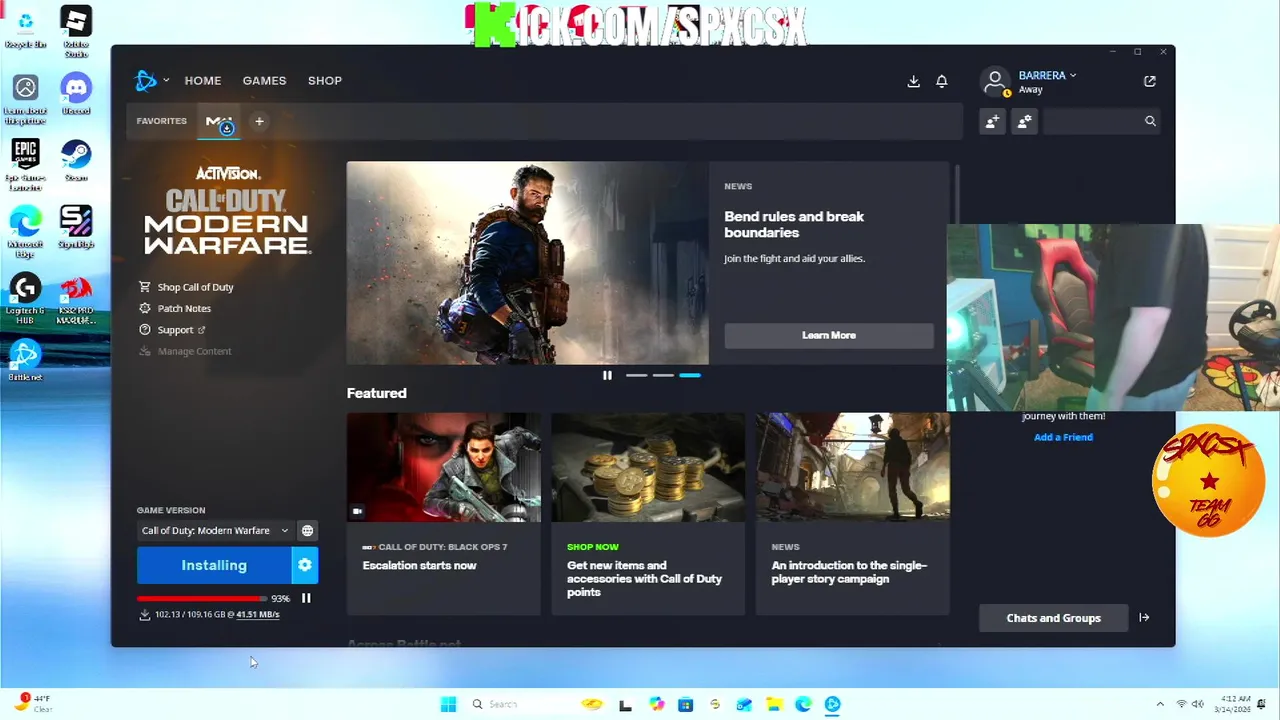The height and width of the screenshot is (720, 1280).
Task: Open the Call of Duty points shop card
Action: pyautogui.click(x=648, y=513)
